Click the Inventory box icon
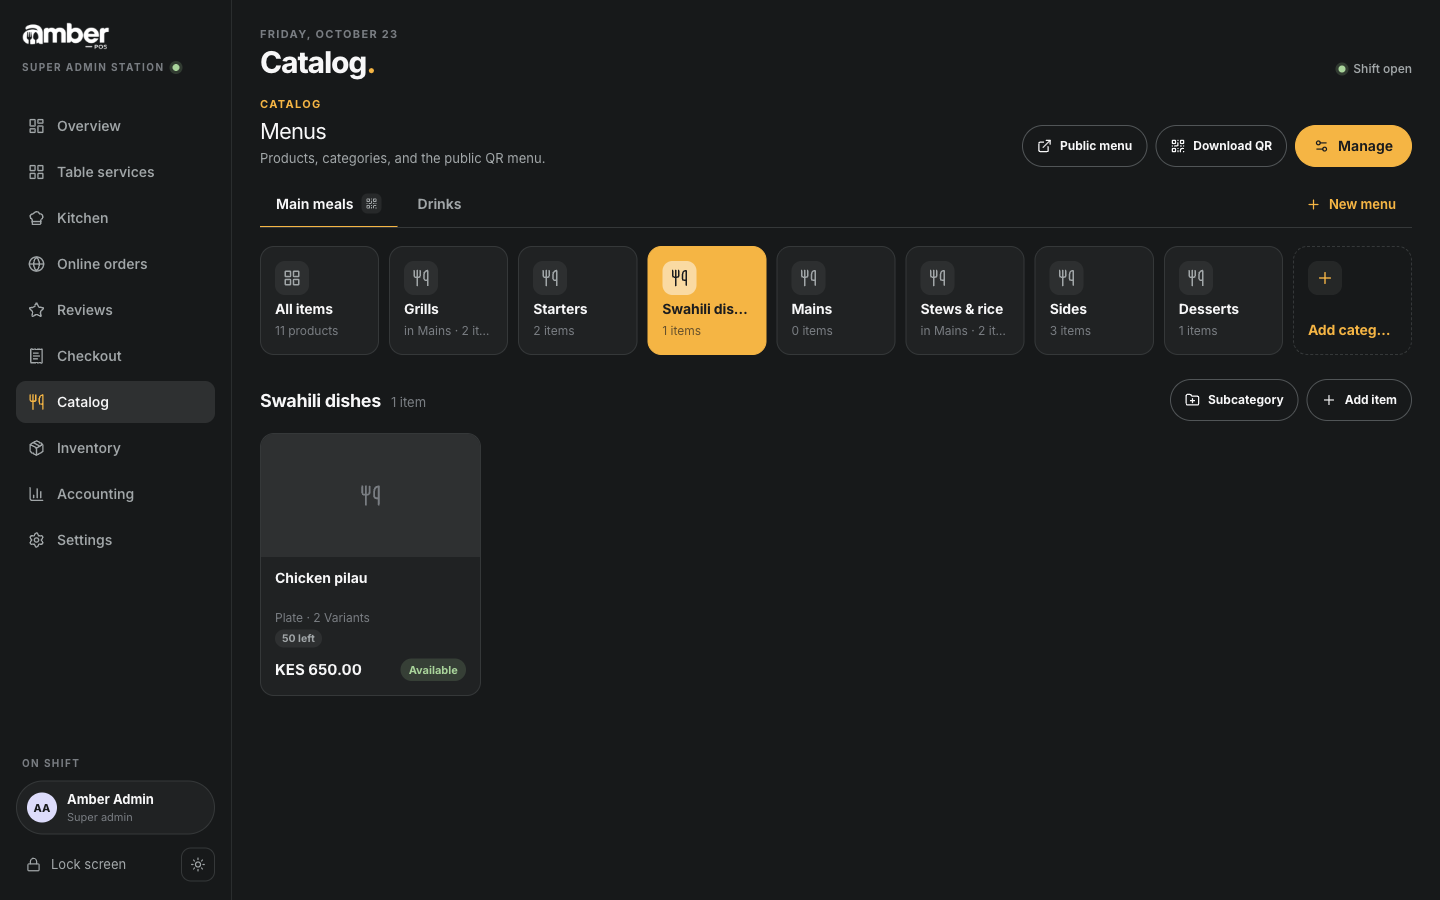 click(37, 448)
